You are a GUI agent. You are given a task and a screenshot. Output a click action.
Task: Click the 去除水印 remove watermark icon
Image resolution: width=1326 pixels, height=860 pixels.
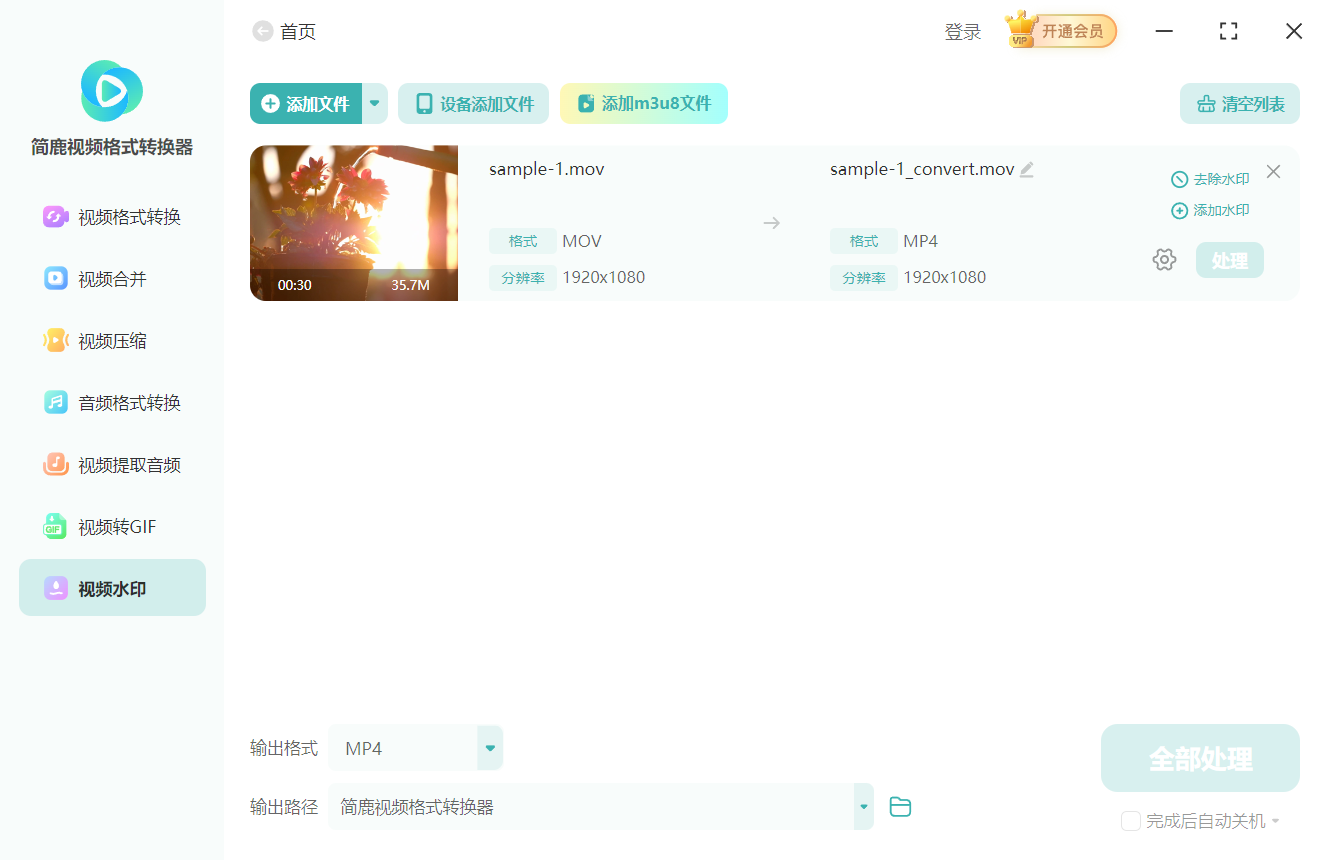pos(1210,179)
